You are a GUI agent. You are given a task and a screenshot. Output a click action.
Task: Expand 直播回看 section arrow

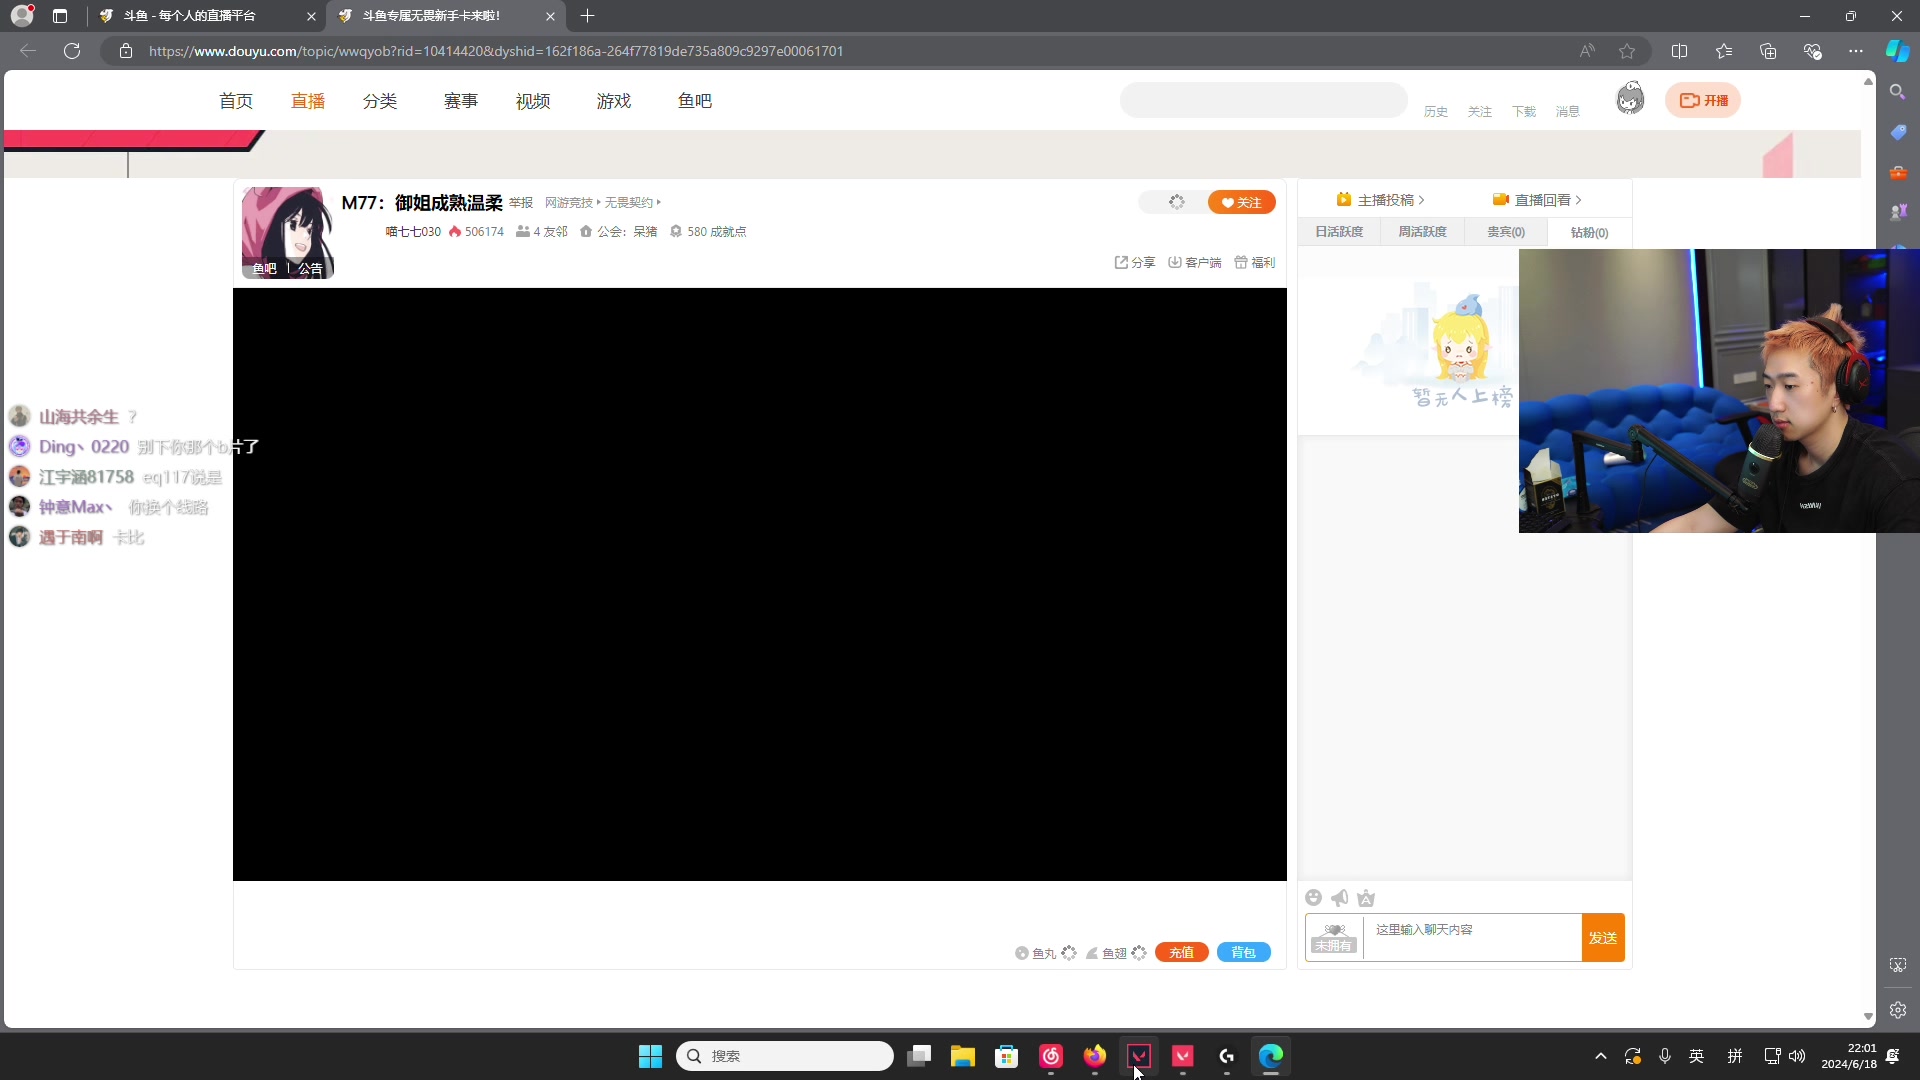1578,200
